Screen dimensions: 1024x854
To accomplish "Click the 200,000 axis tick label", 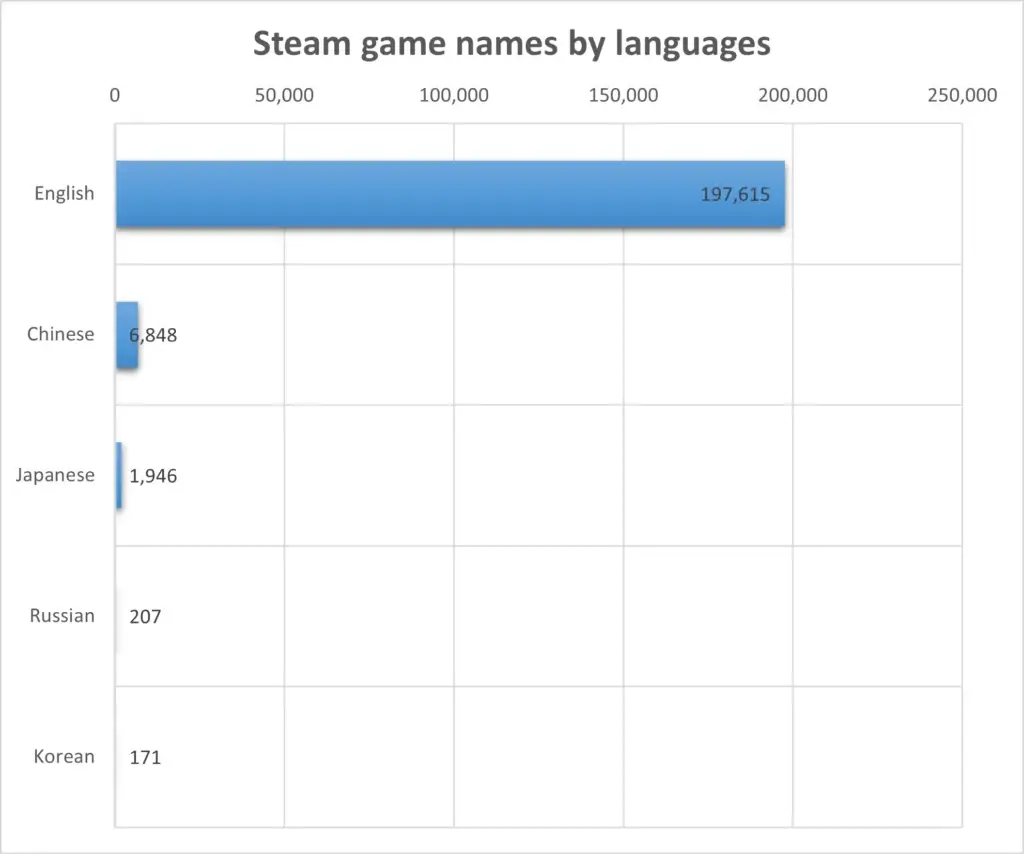I will tap(793, 96).
